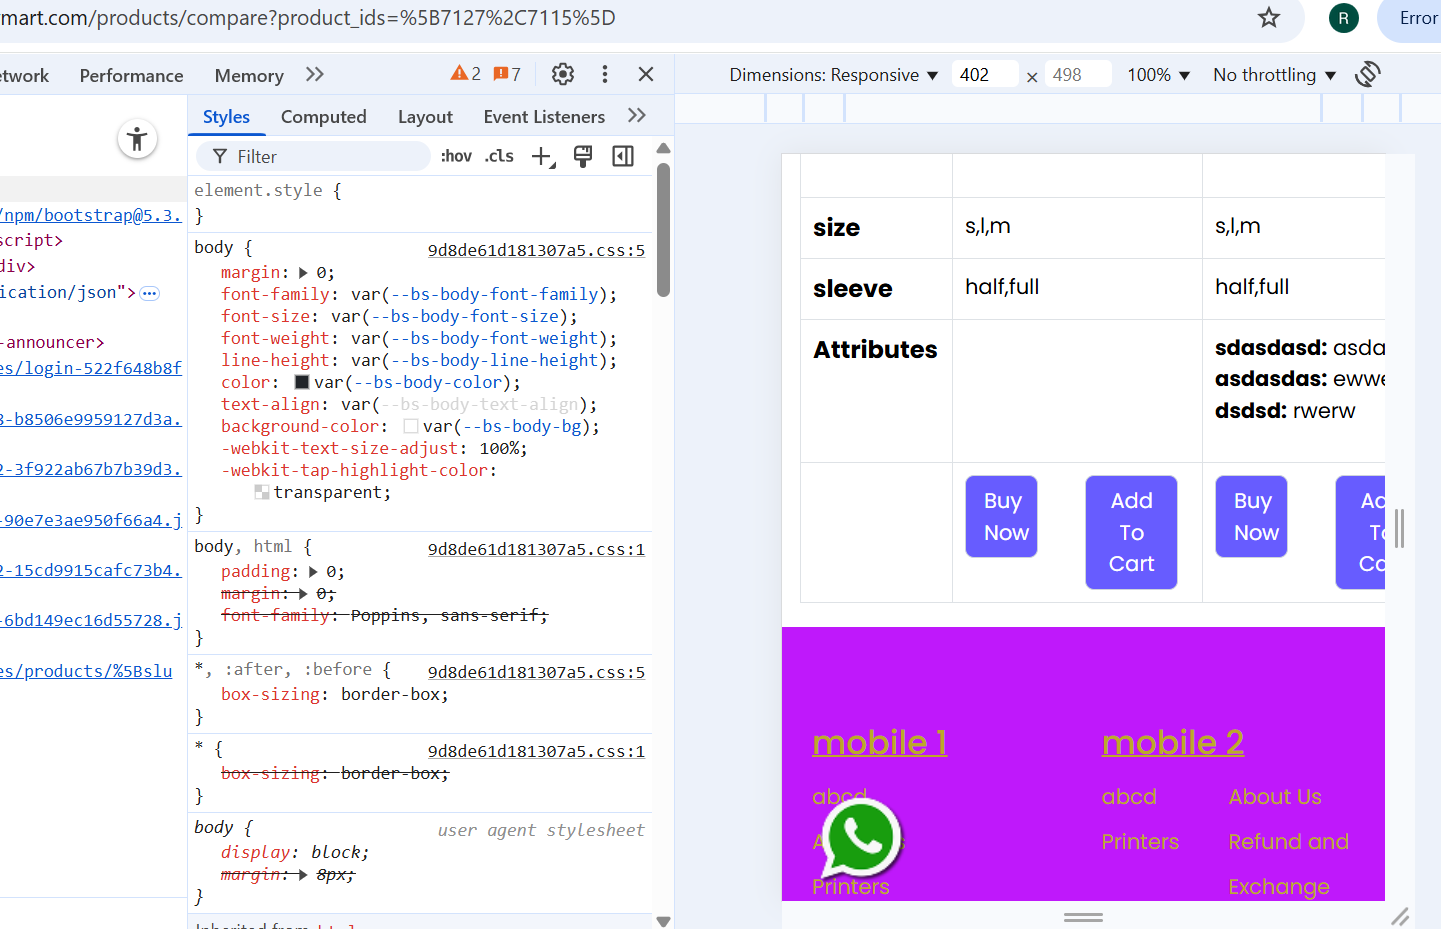Screen dimensions: 1441x929
Task: Show more DevTools main tabs
Action: (315, 74)
